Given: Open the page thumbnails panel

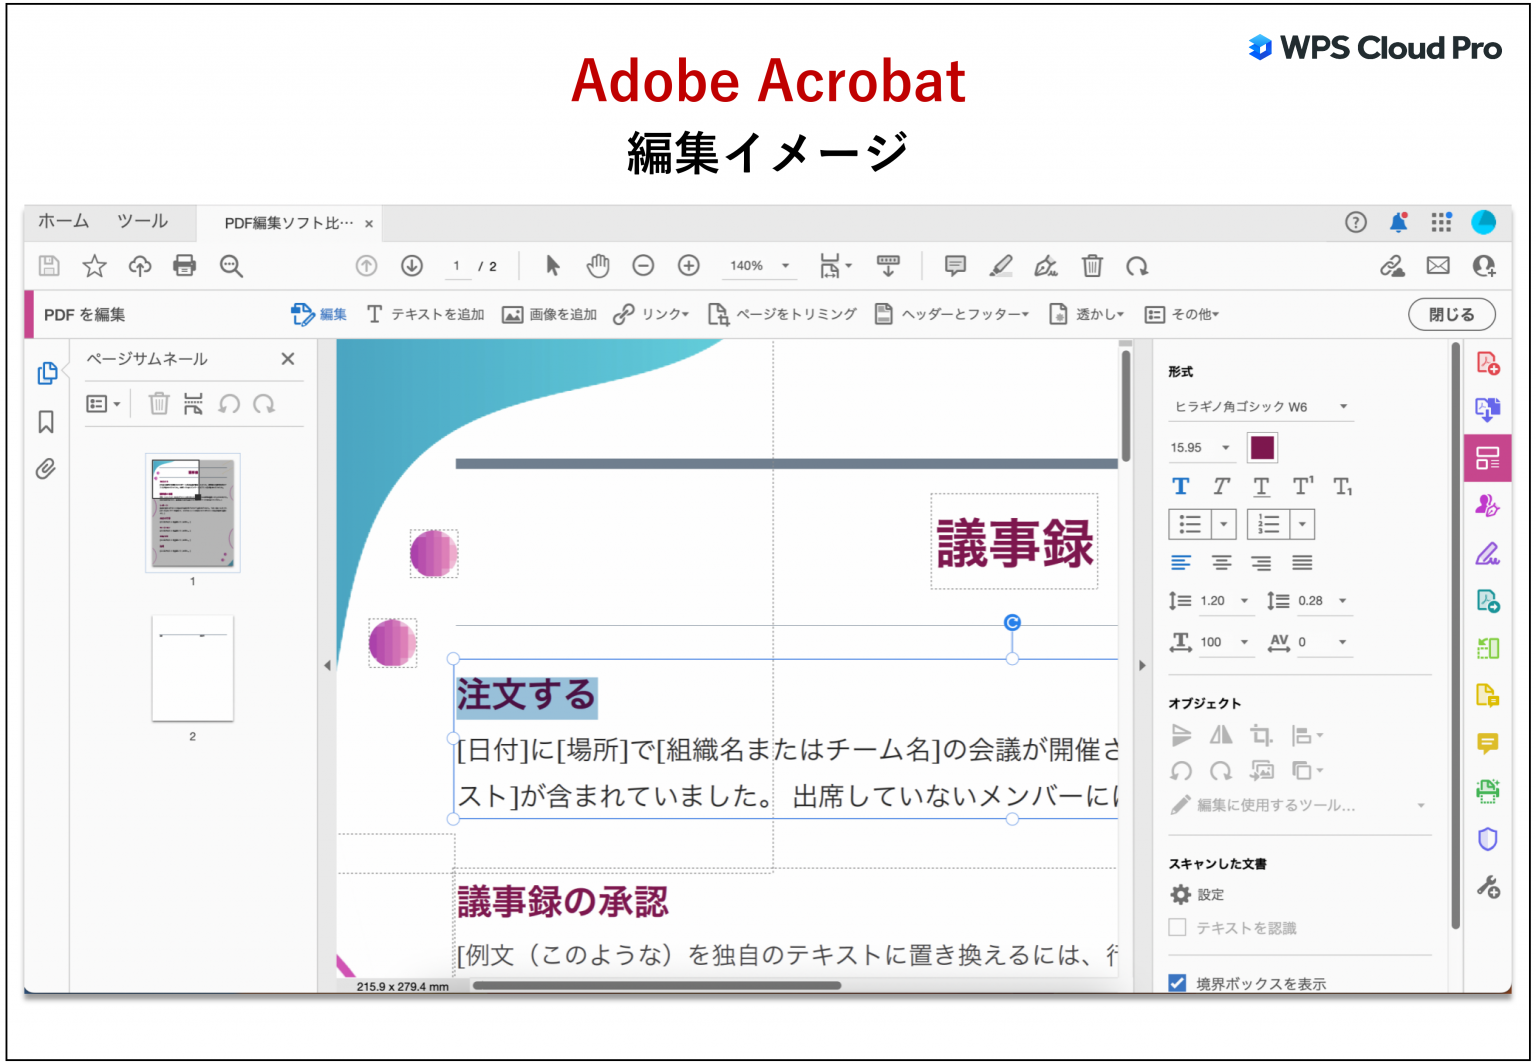Looking at the screenshot, I should pyautogui.click(x=46, y=372).
